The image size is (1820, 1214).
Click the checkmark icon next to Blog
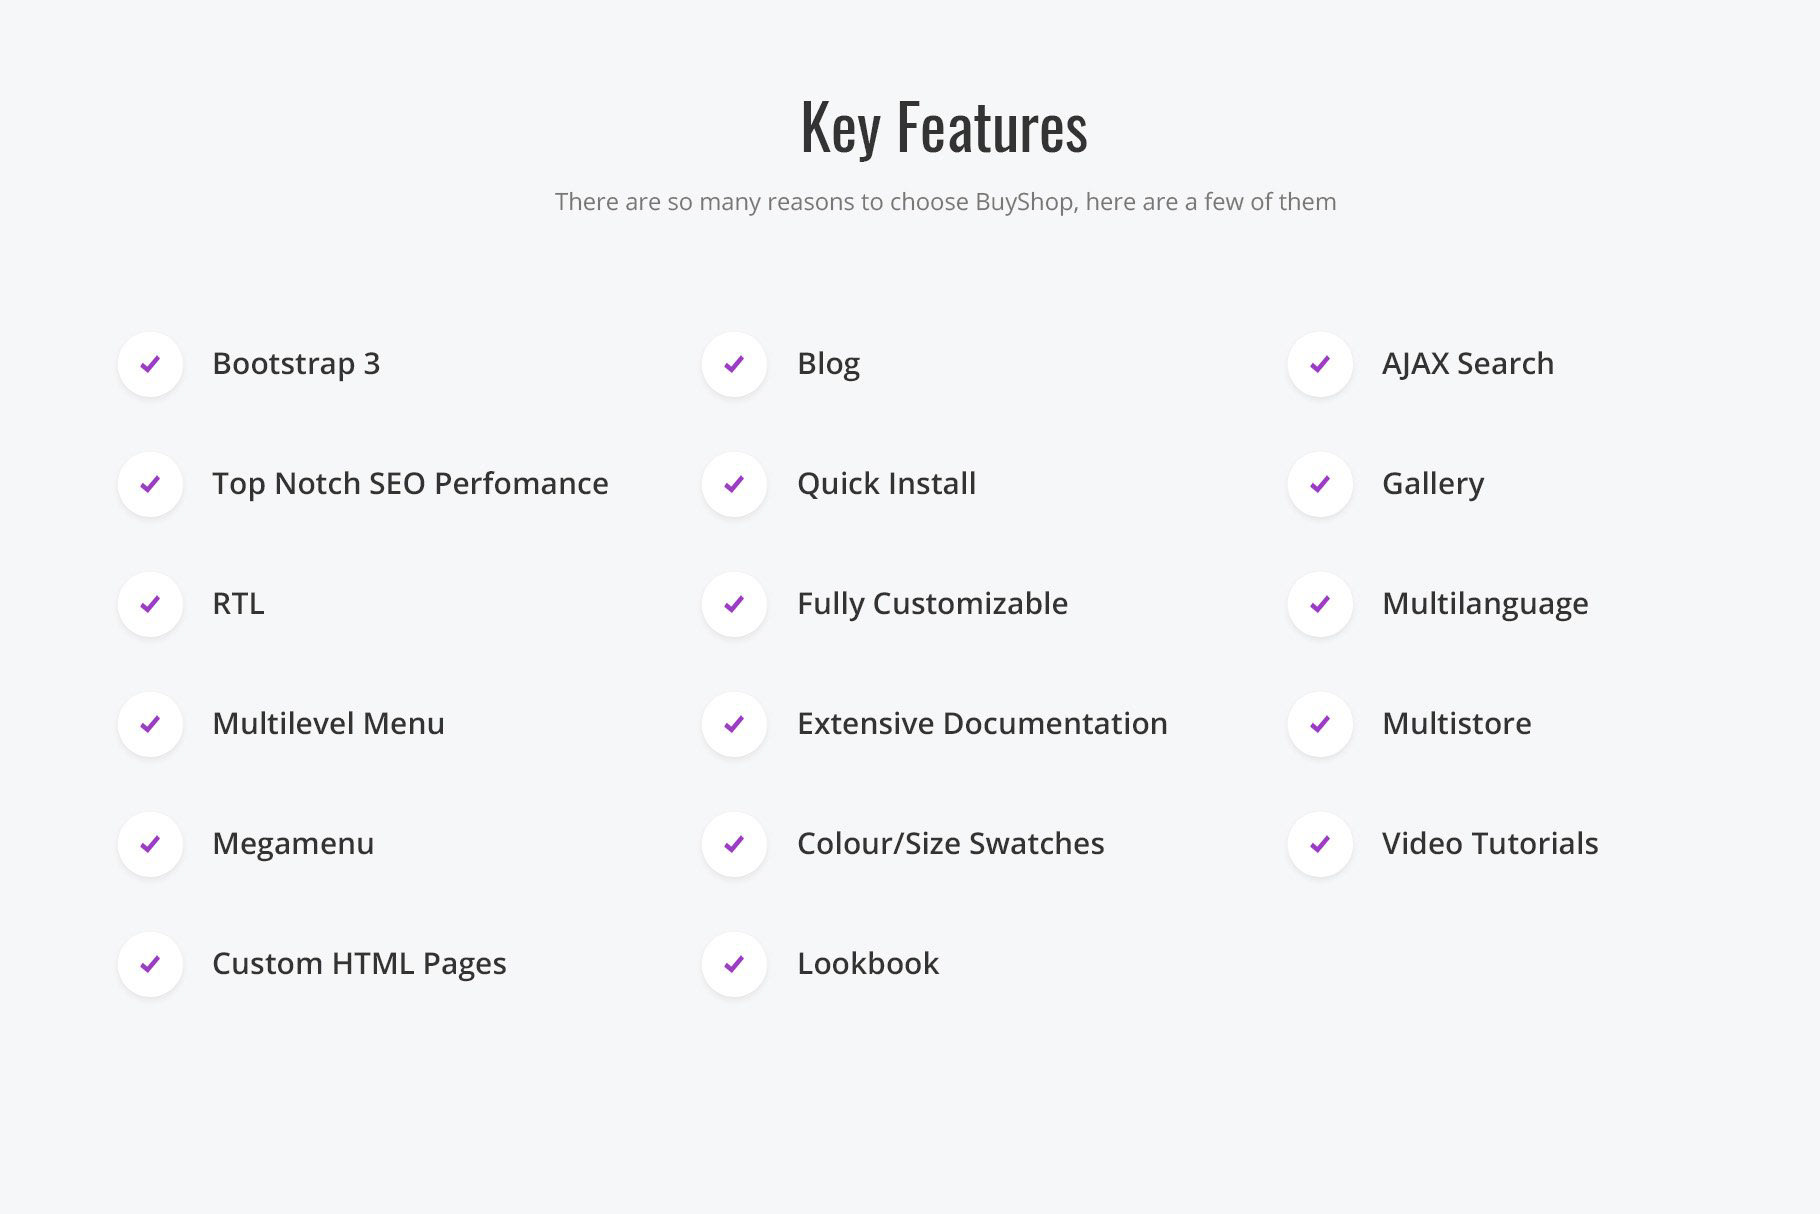[x=734, y=364]
